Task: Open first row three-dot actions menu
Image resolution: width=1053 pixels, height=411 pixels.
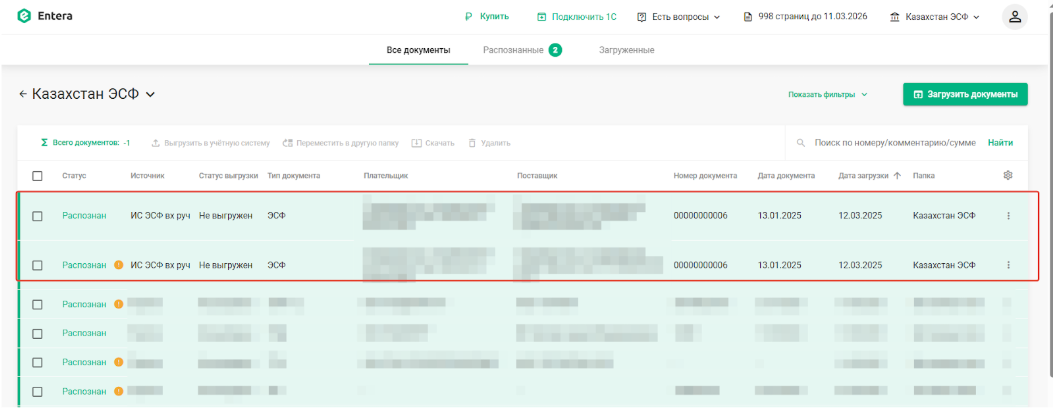Action: (x=1007, y=216)
